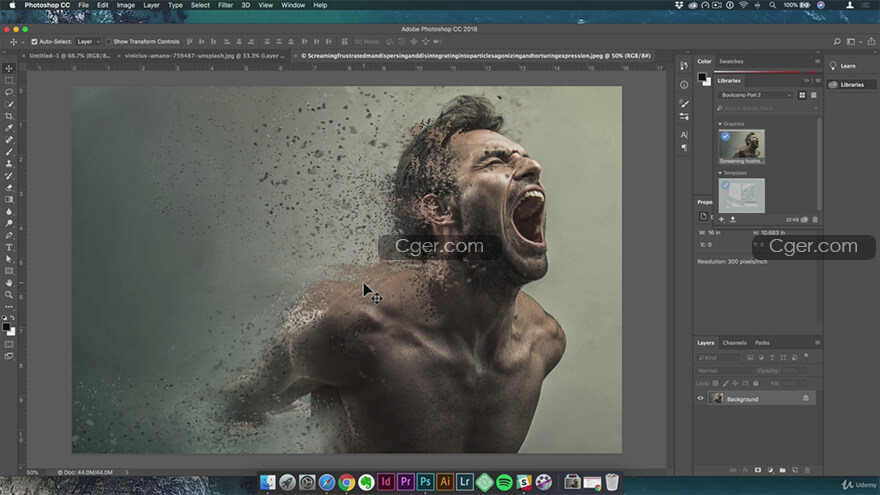This screenshot has height=495, width=880.
Task: Select the template thumbnail in Libraries
Action: click(x=741, y=195)
